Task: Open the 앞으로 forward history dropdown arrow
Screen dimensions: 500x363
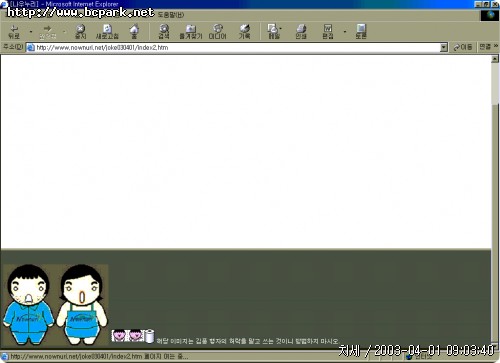Action: click(x=64, y=32)
